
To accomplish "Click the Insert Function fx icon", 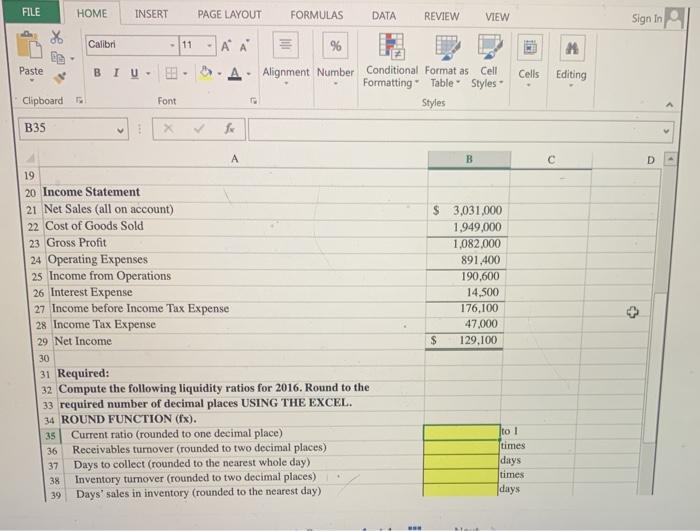I will click(229, 129).
